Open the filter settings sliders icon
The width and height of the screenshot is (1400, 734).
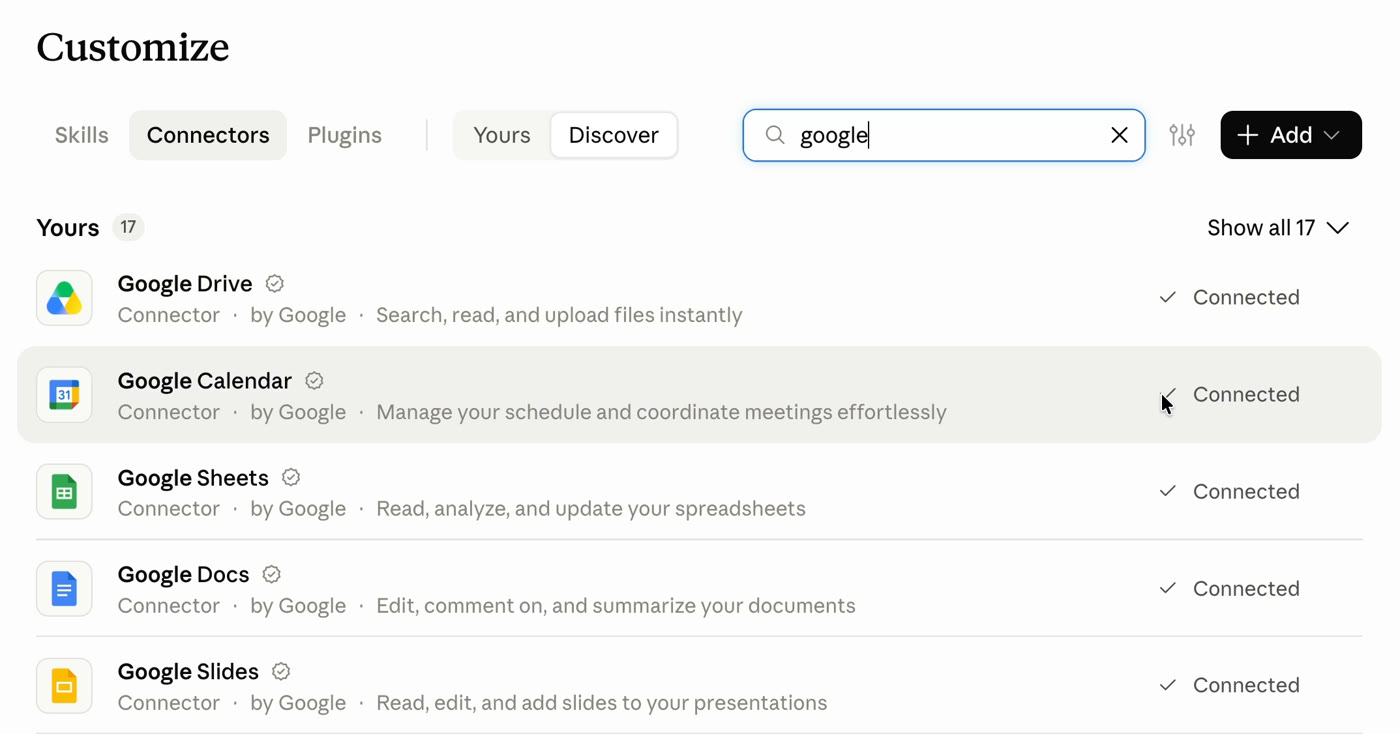1182,135
